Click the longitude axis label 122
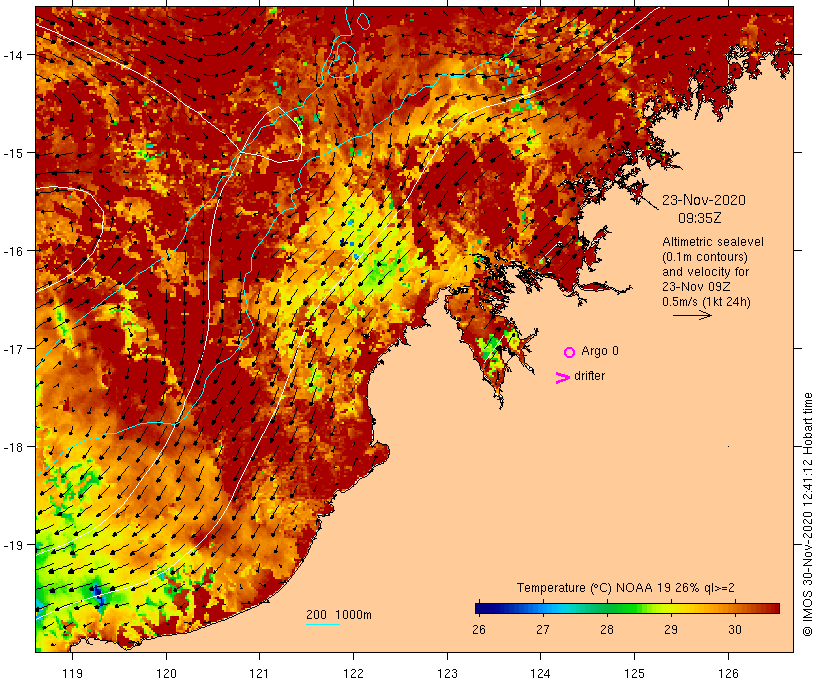The width and height of the screenshot is (820, 680). pyautogui.click(x=354, y=673)
